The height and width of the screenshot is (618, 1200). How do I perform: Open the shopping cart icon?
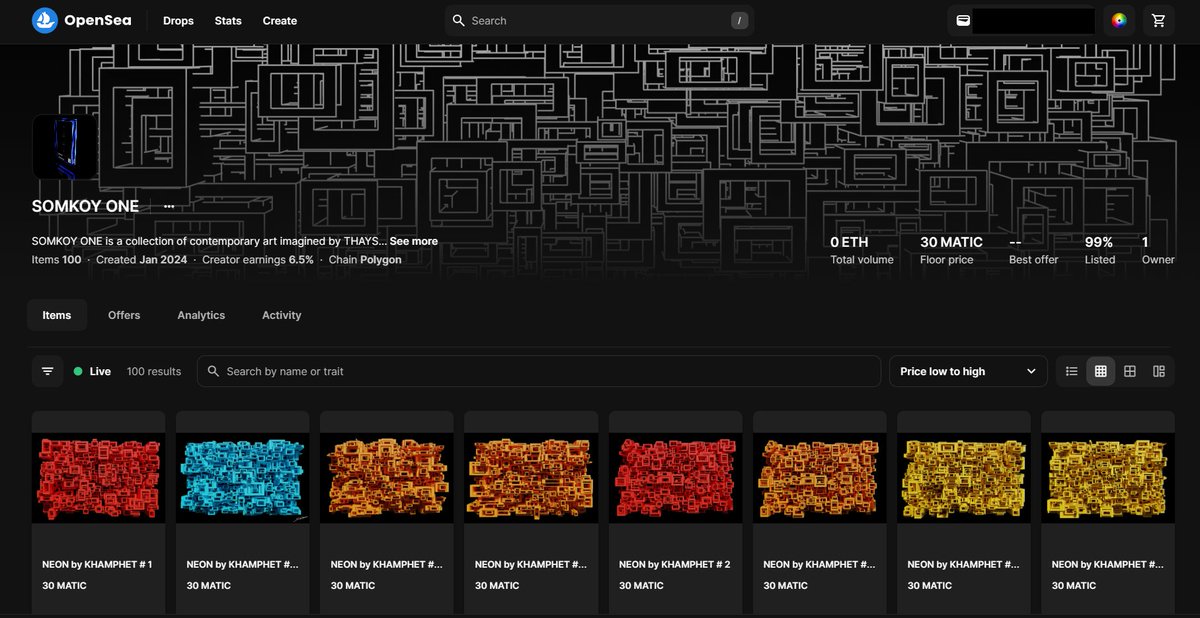point(1159,20)
